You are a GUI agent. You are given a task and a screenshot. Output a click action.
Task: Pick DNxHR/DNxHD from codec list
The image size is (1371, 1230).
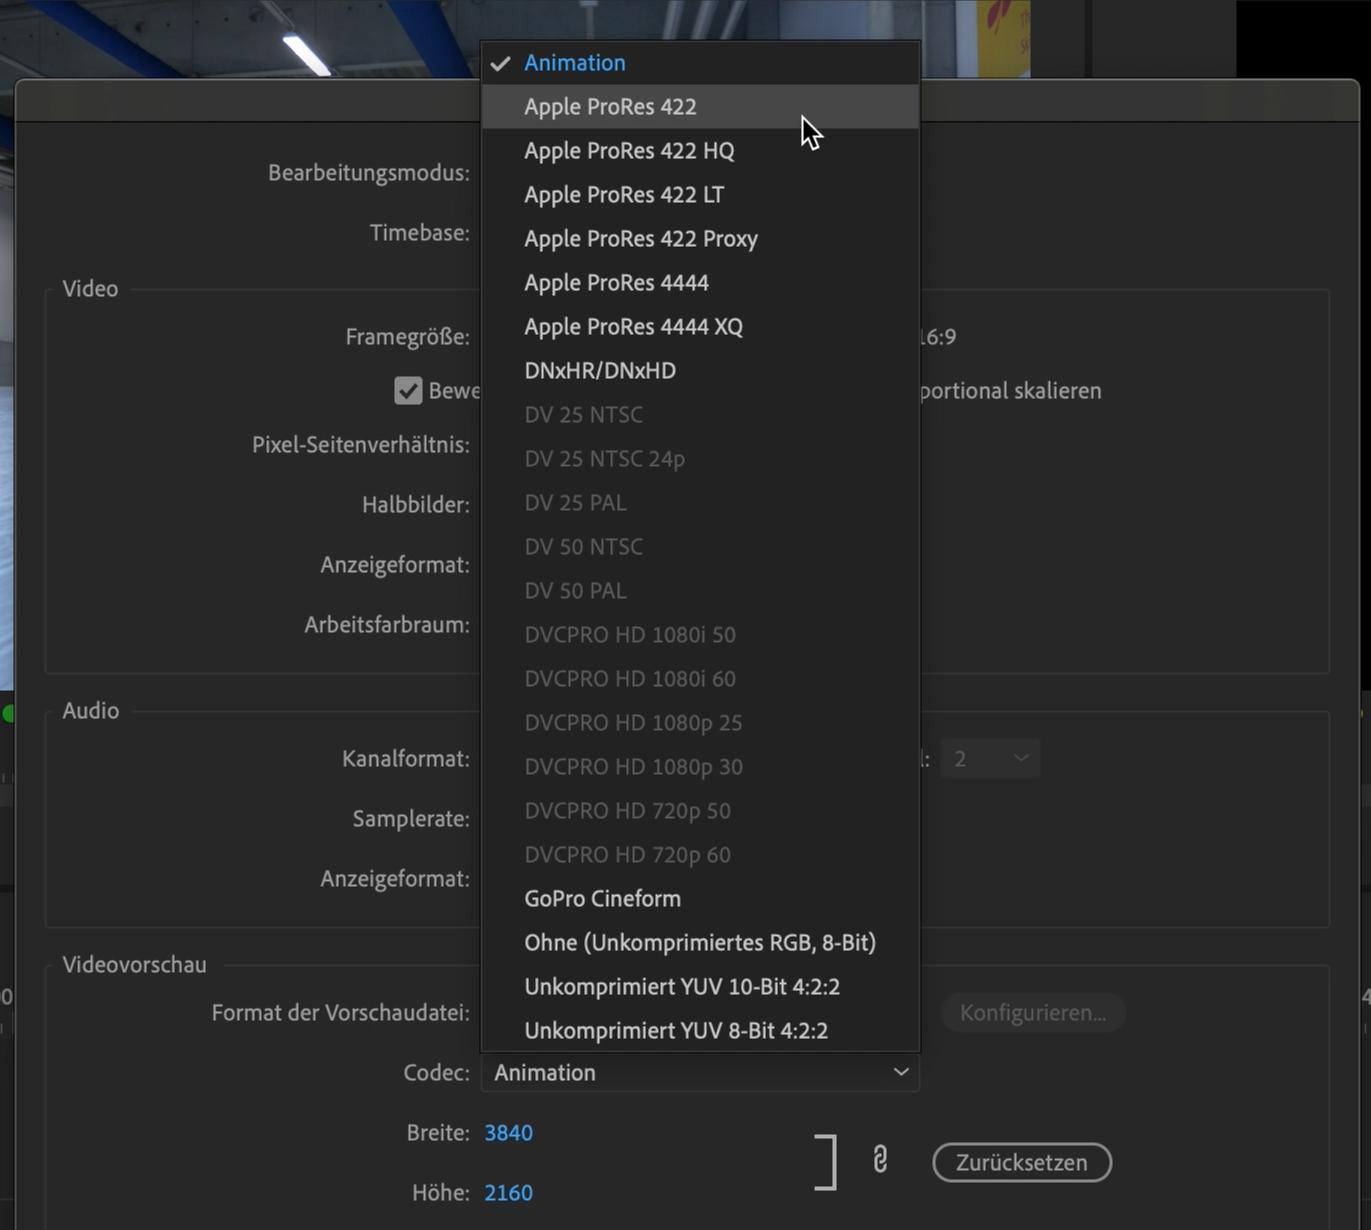coord(600,371)
